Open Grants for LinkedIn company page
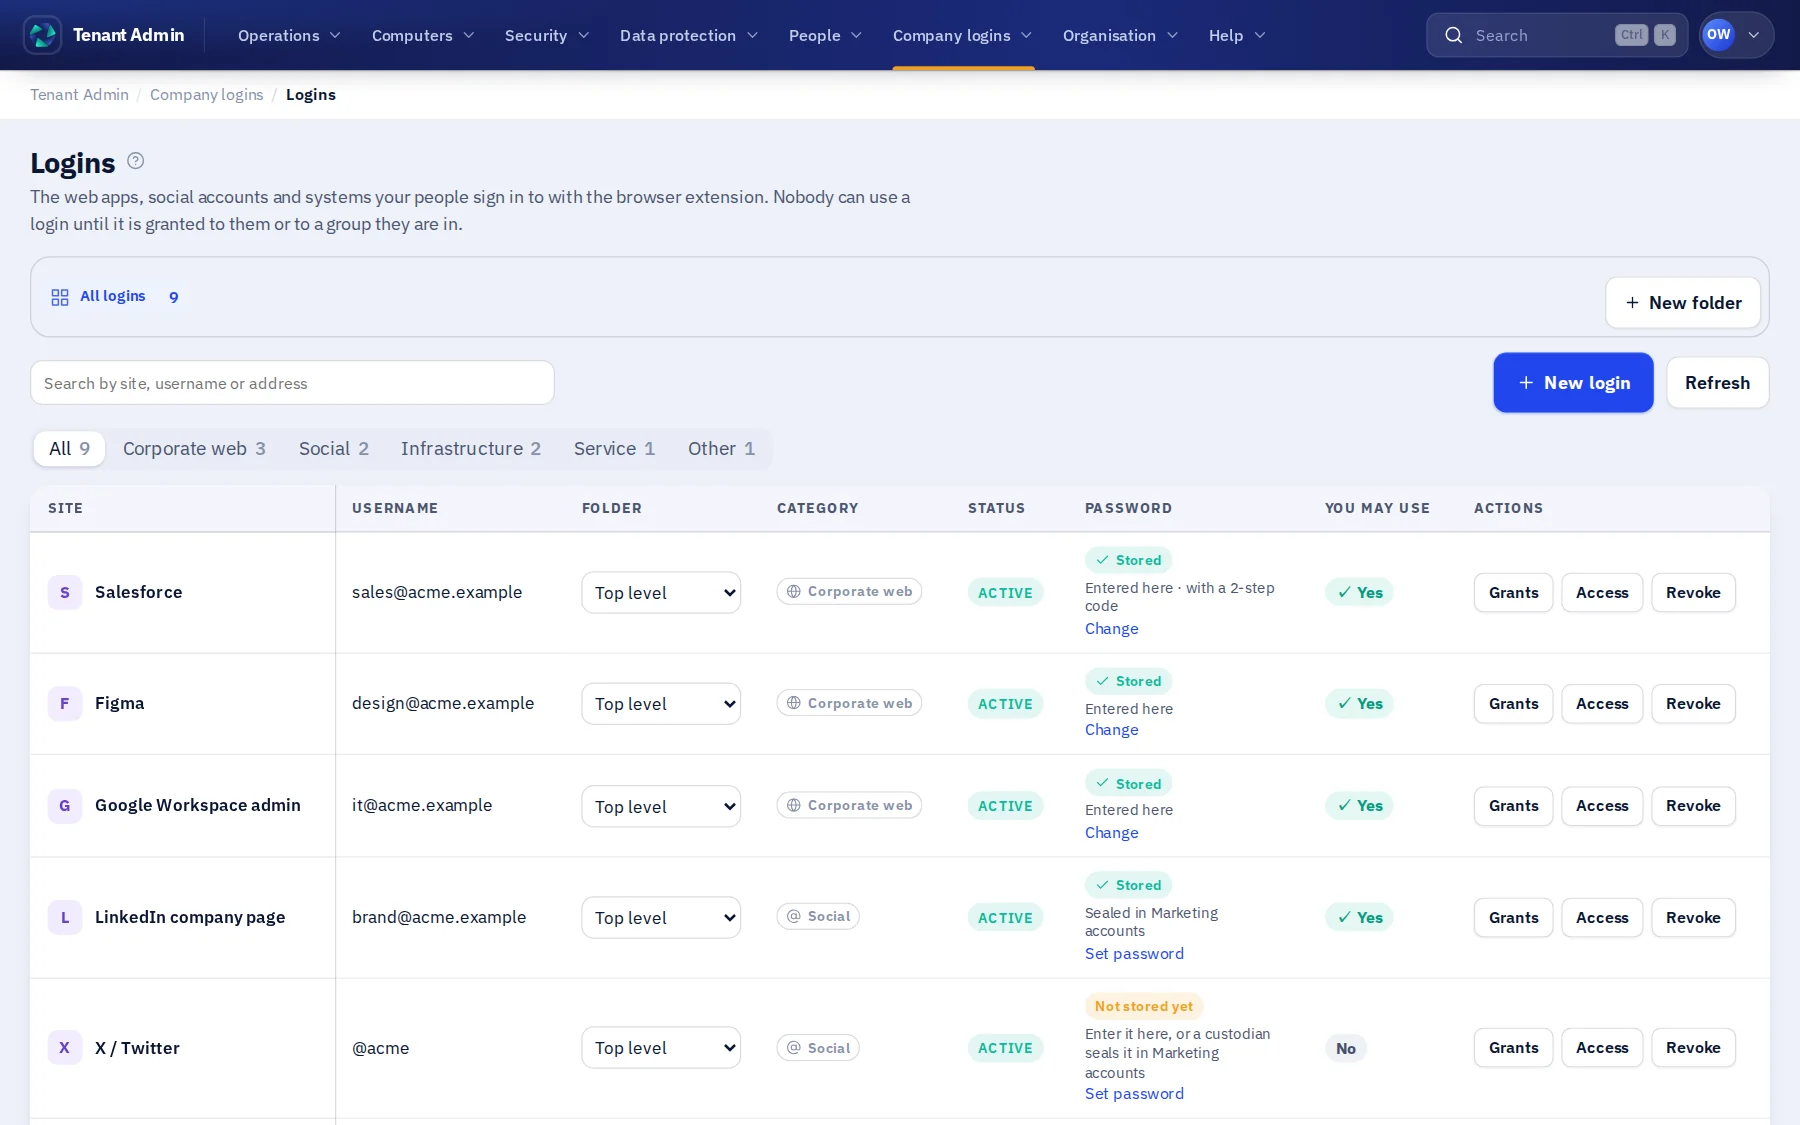1800x1125 pixels. tap(1513, 917)
